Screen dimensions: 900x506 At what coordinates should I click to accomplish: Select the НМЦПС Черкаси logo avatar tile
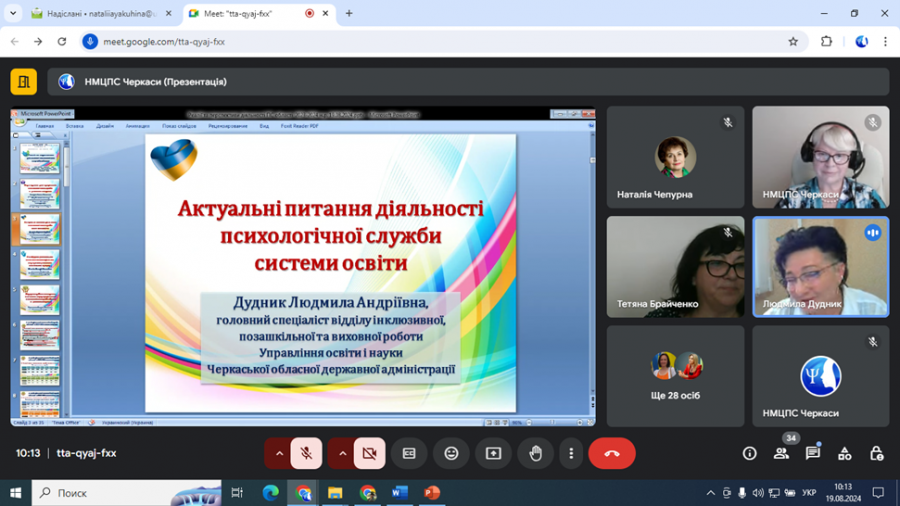tap(820, 376)
